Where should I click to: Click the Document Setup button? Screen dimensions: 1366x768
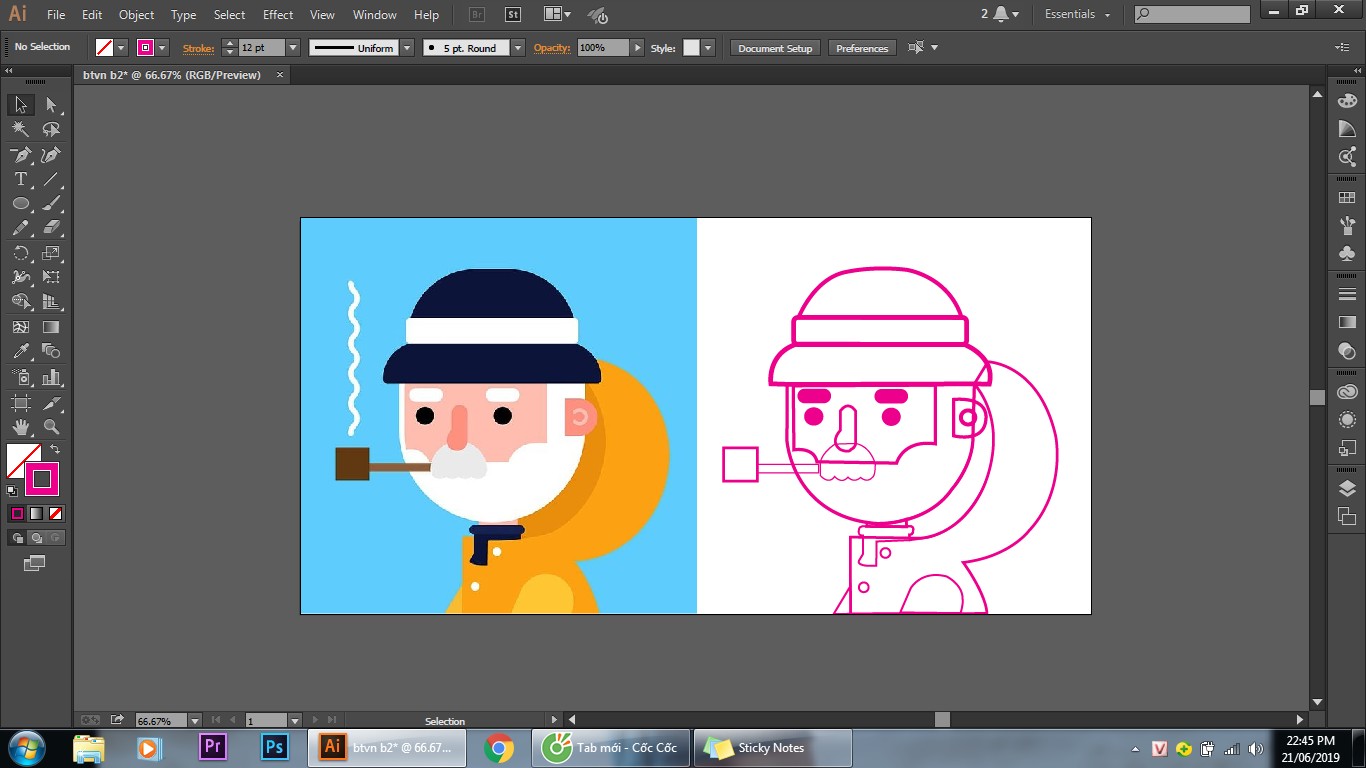[x=775, y=48]
